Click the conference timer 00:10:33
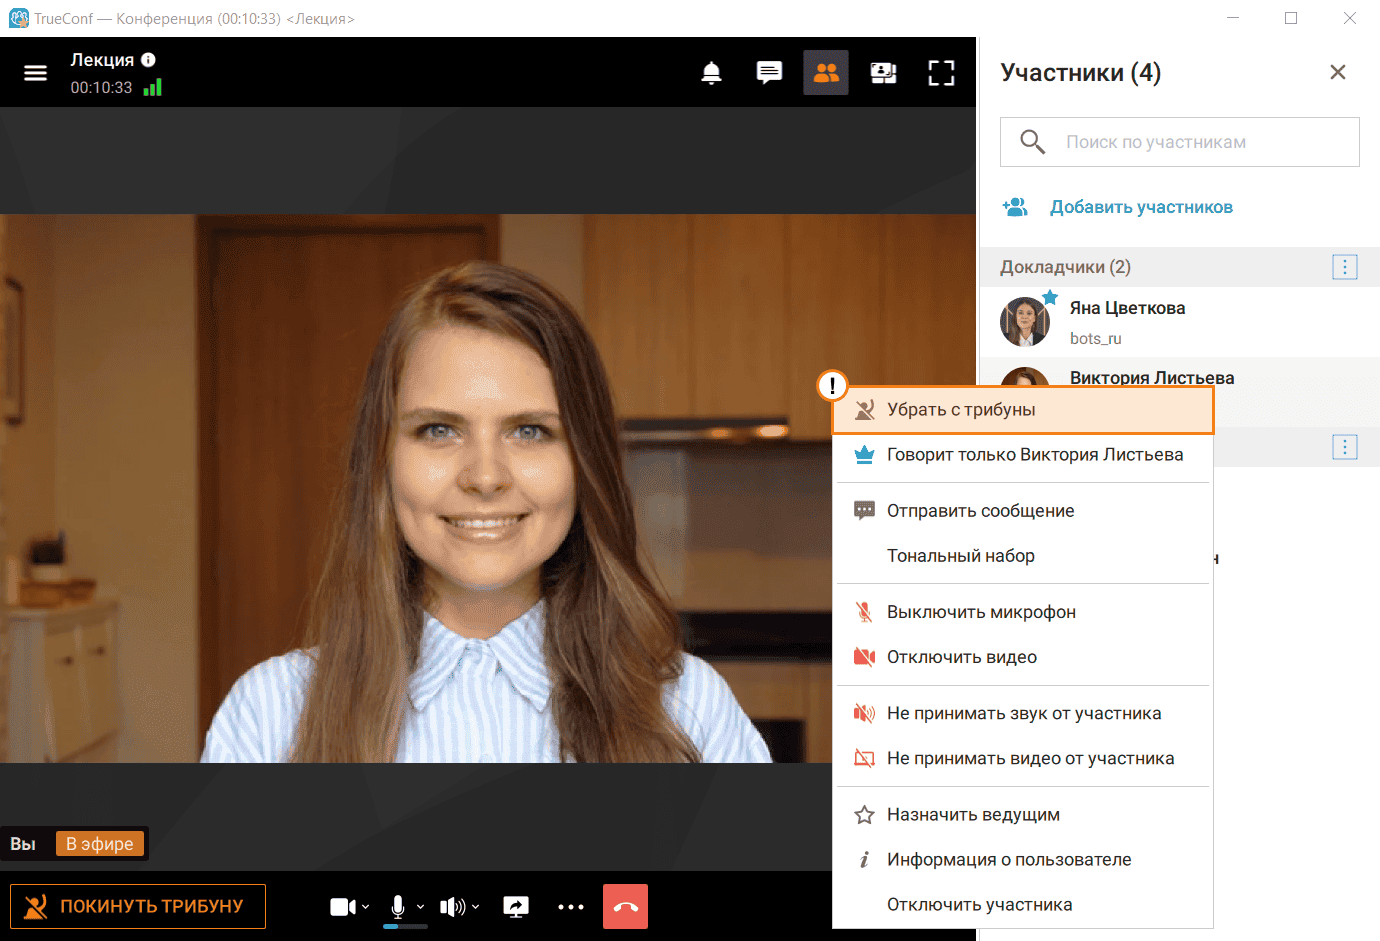Viewport: 1380px width, 941px height. pos(101,88)
